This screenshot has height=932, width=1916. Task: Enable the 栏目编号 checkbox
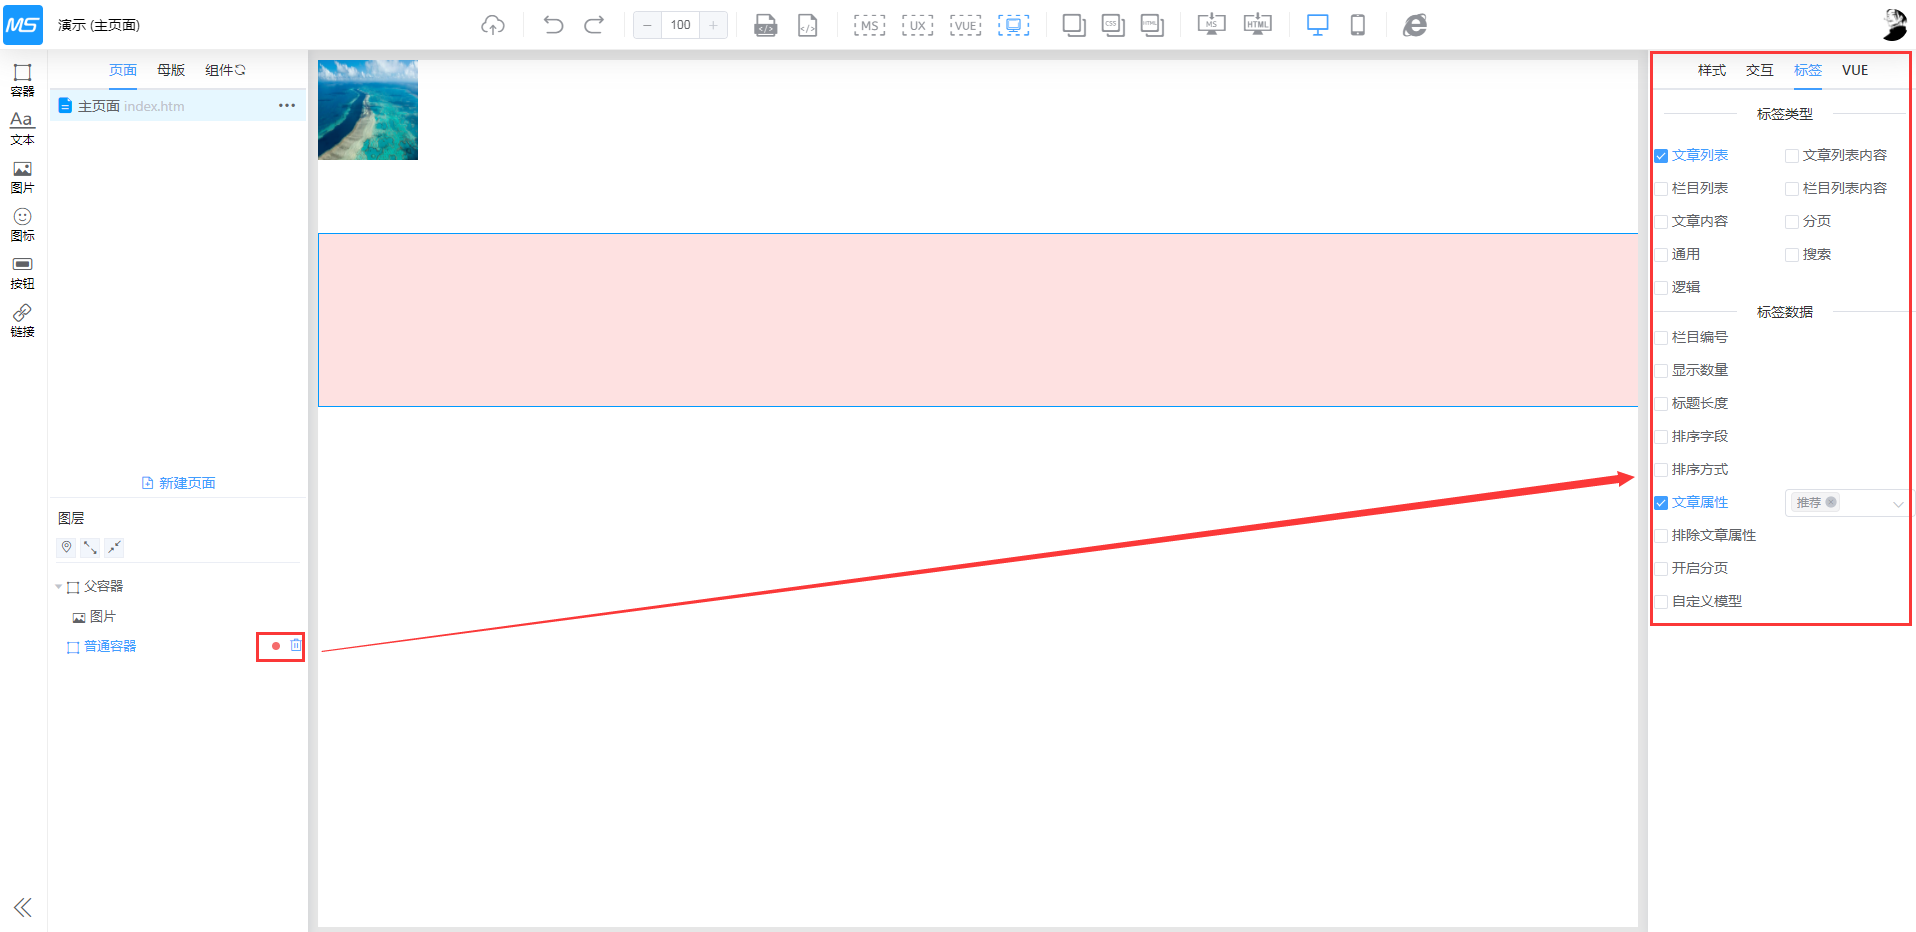[1661, 338]
